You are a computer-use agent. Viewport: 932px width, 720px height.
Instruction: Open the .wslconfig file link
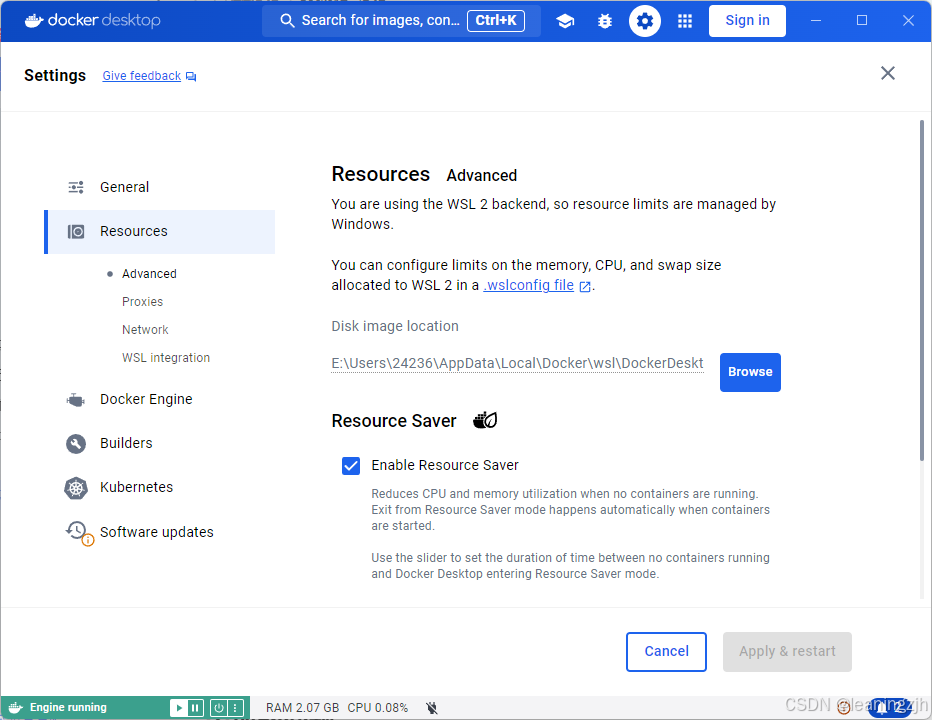[528, 285]
